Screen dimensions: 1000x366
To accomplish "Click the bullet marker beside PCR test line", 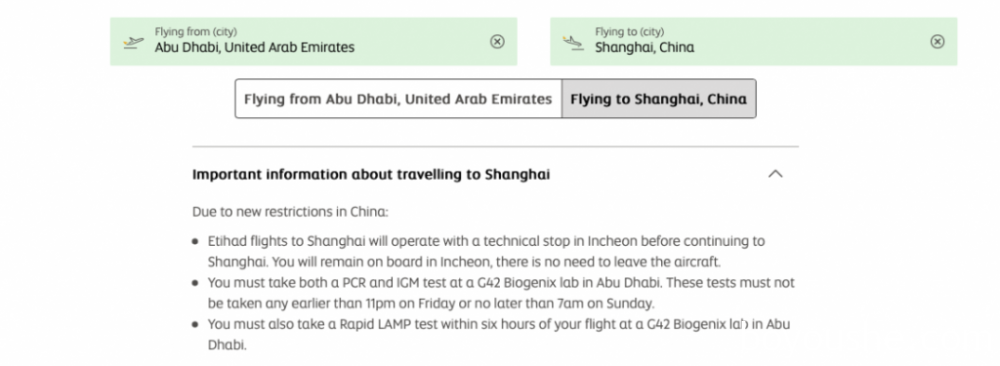I will click(195, 283).
